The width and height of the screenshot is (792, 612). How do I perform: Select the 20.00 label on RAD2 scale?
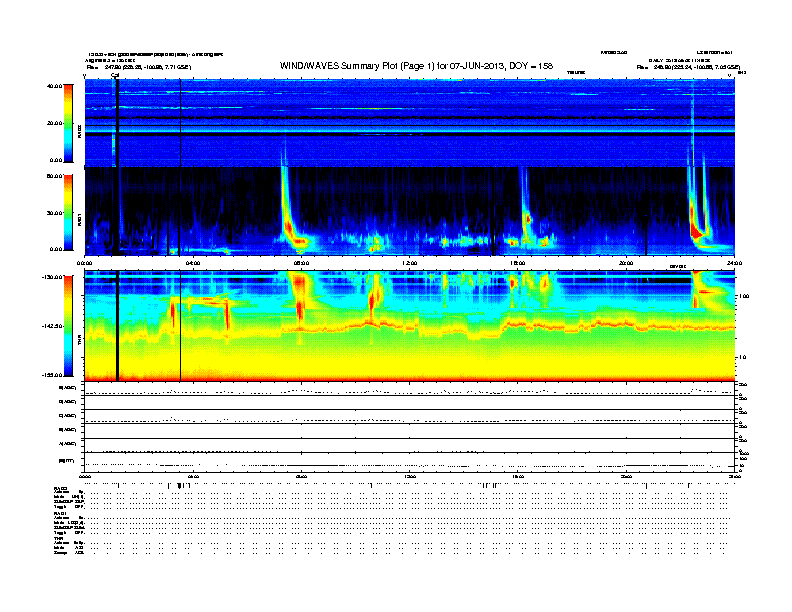click(54, 123)
